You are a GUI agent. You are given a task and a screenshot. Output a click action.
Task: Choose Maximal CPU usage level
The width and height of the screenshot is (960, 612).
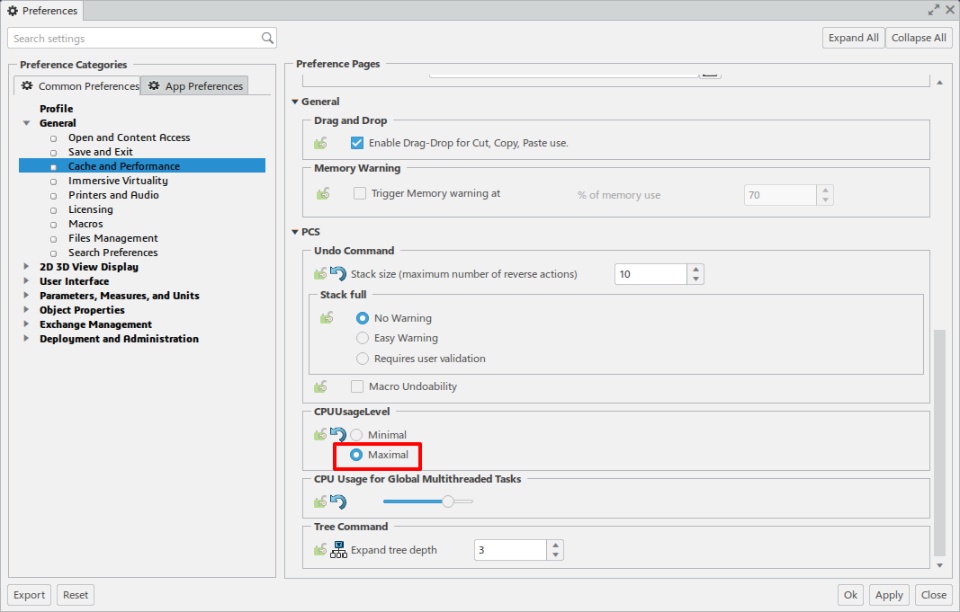[x=356, y=455]
